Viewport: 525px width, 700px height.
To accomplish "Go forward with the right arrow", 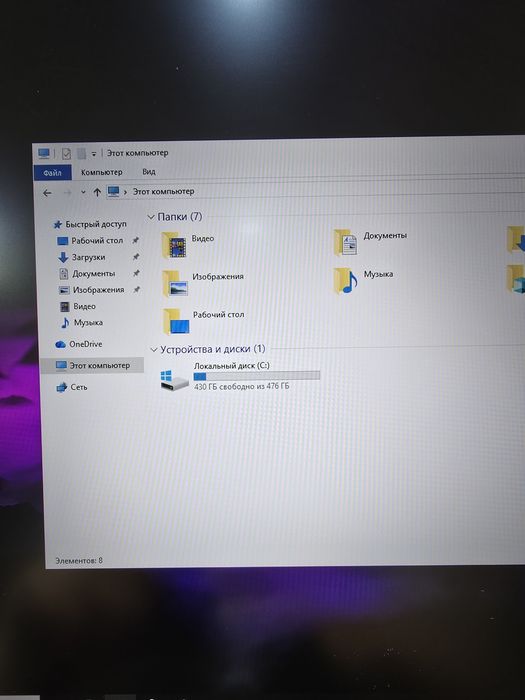I will [67, 192].
